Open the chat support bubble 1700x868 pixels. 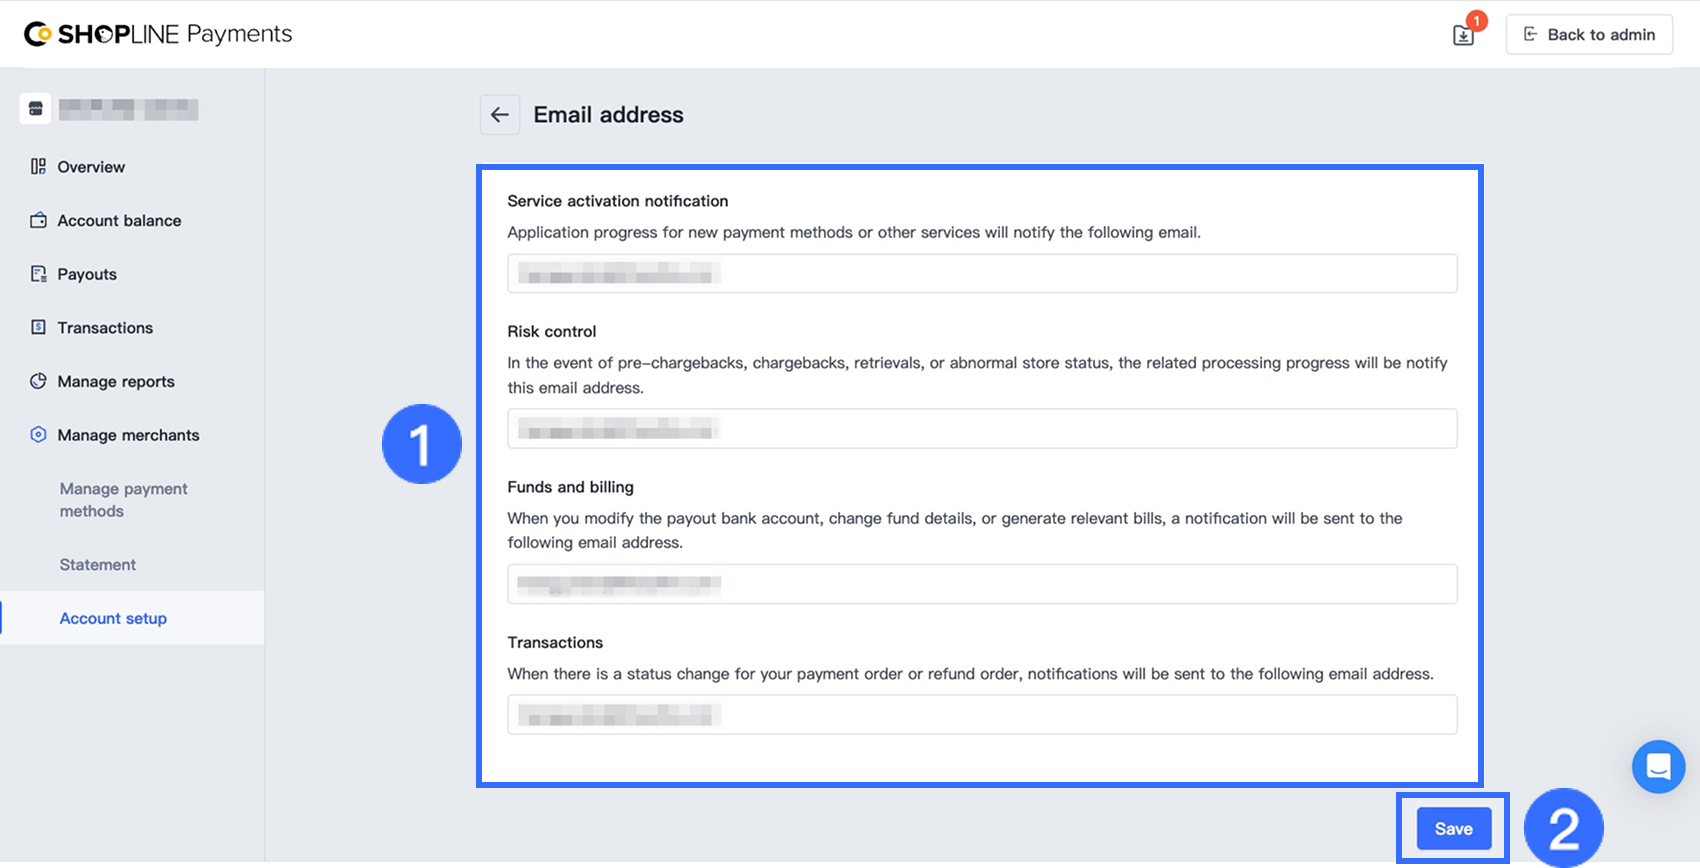pyautogui.click(x=1659, y=767)
